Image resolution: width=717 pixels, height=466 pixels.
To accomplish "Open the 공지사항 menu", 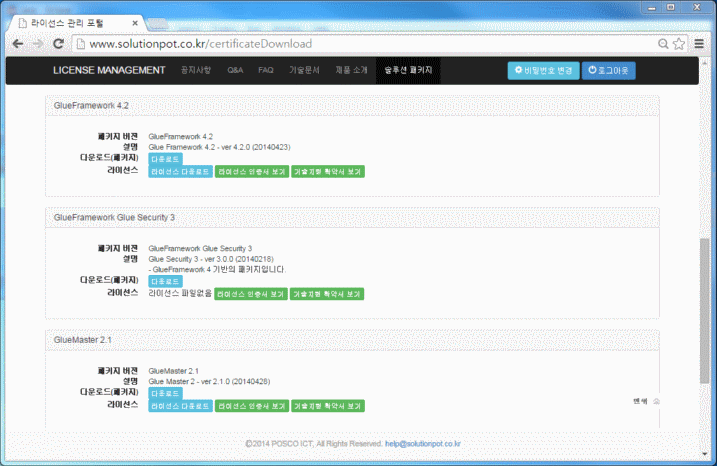I will coord(196,70).
